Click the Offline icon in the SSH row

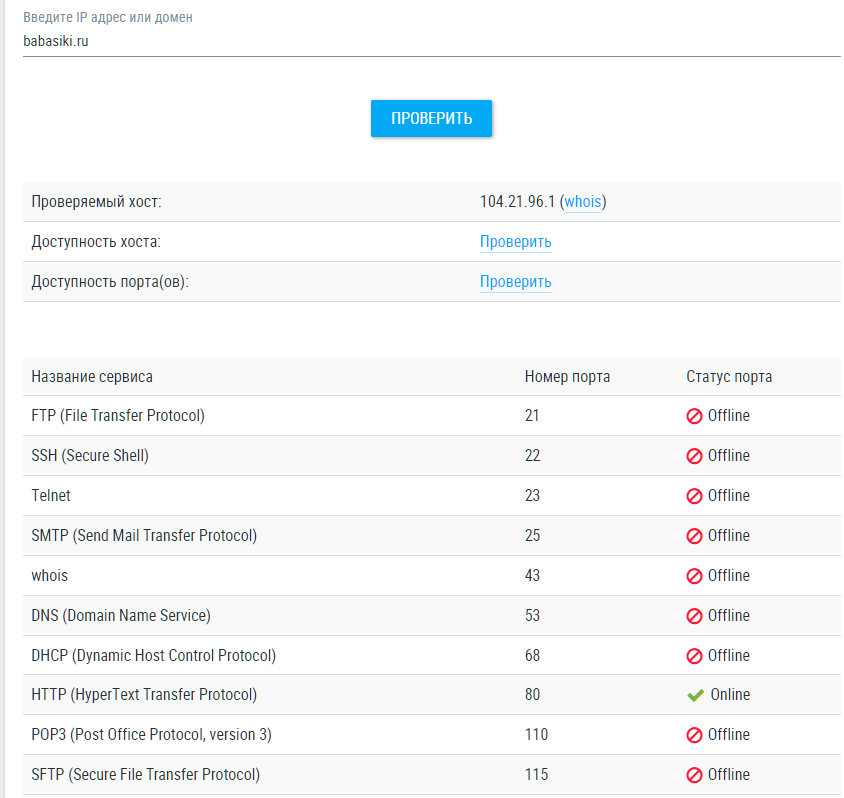pos(694,456)
